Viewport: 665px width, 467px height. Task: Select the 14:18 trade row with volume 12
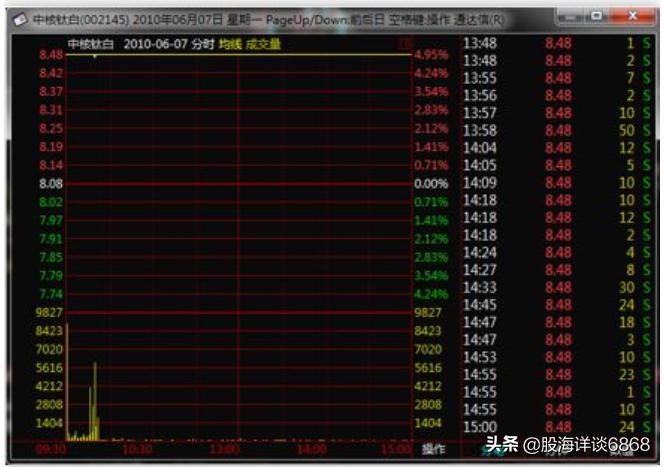point(556,218)
